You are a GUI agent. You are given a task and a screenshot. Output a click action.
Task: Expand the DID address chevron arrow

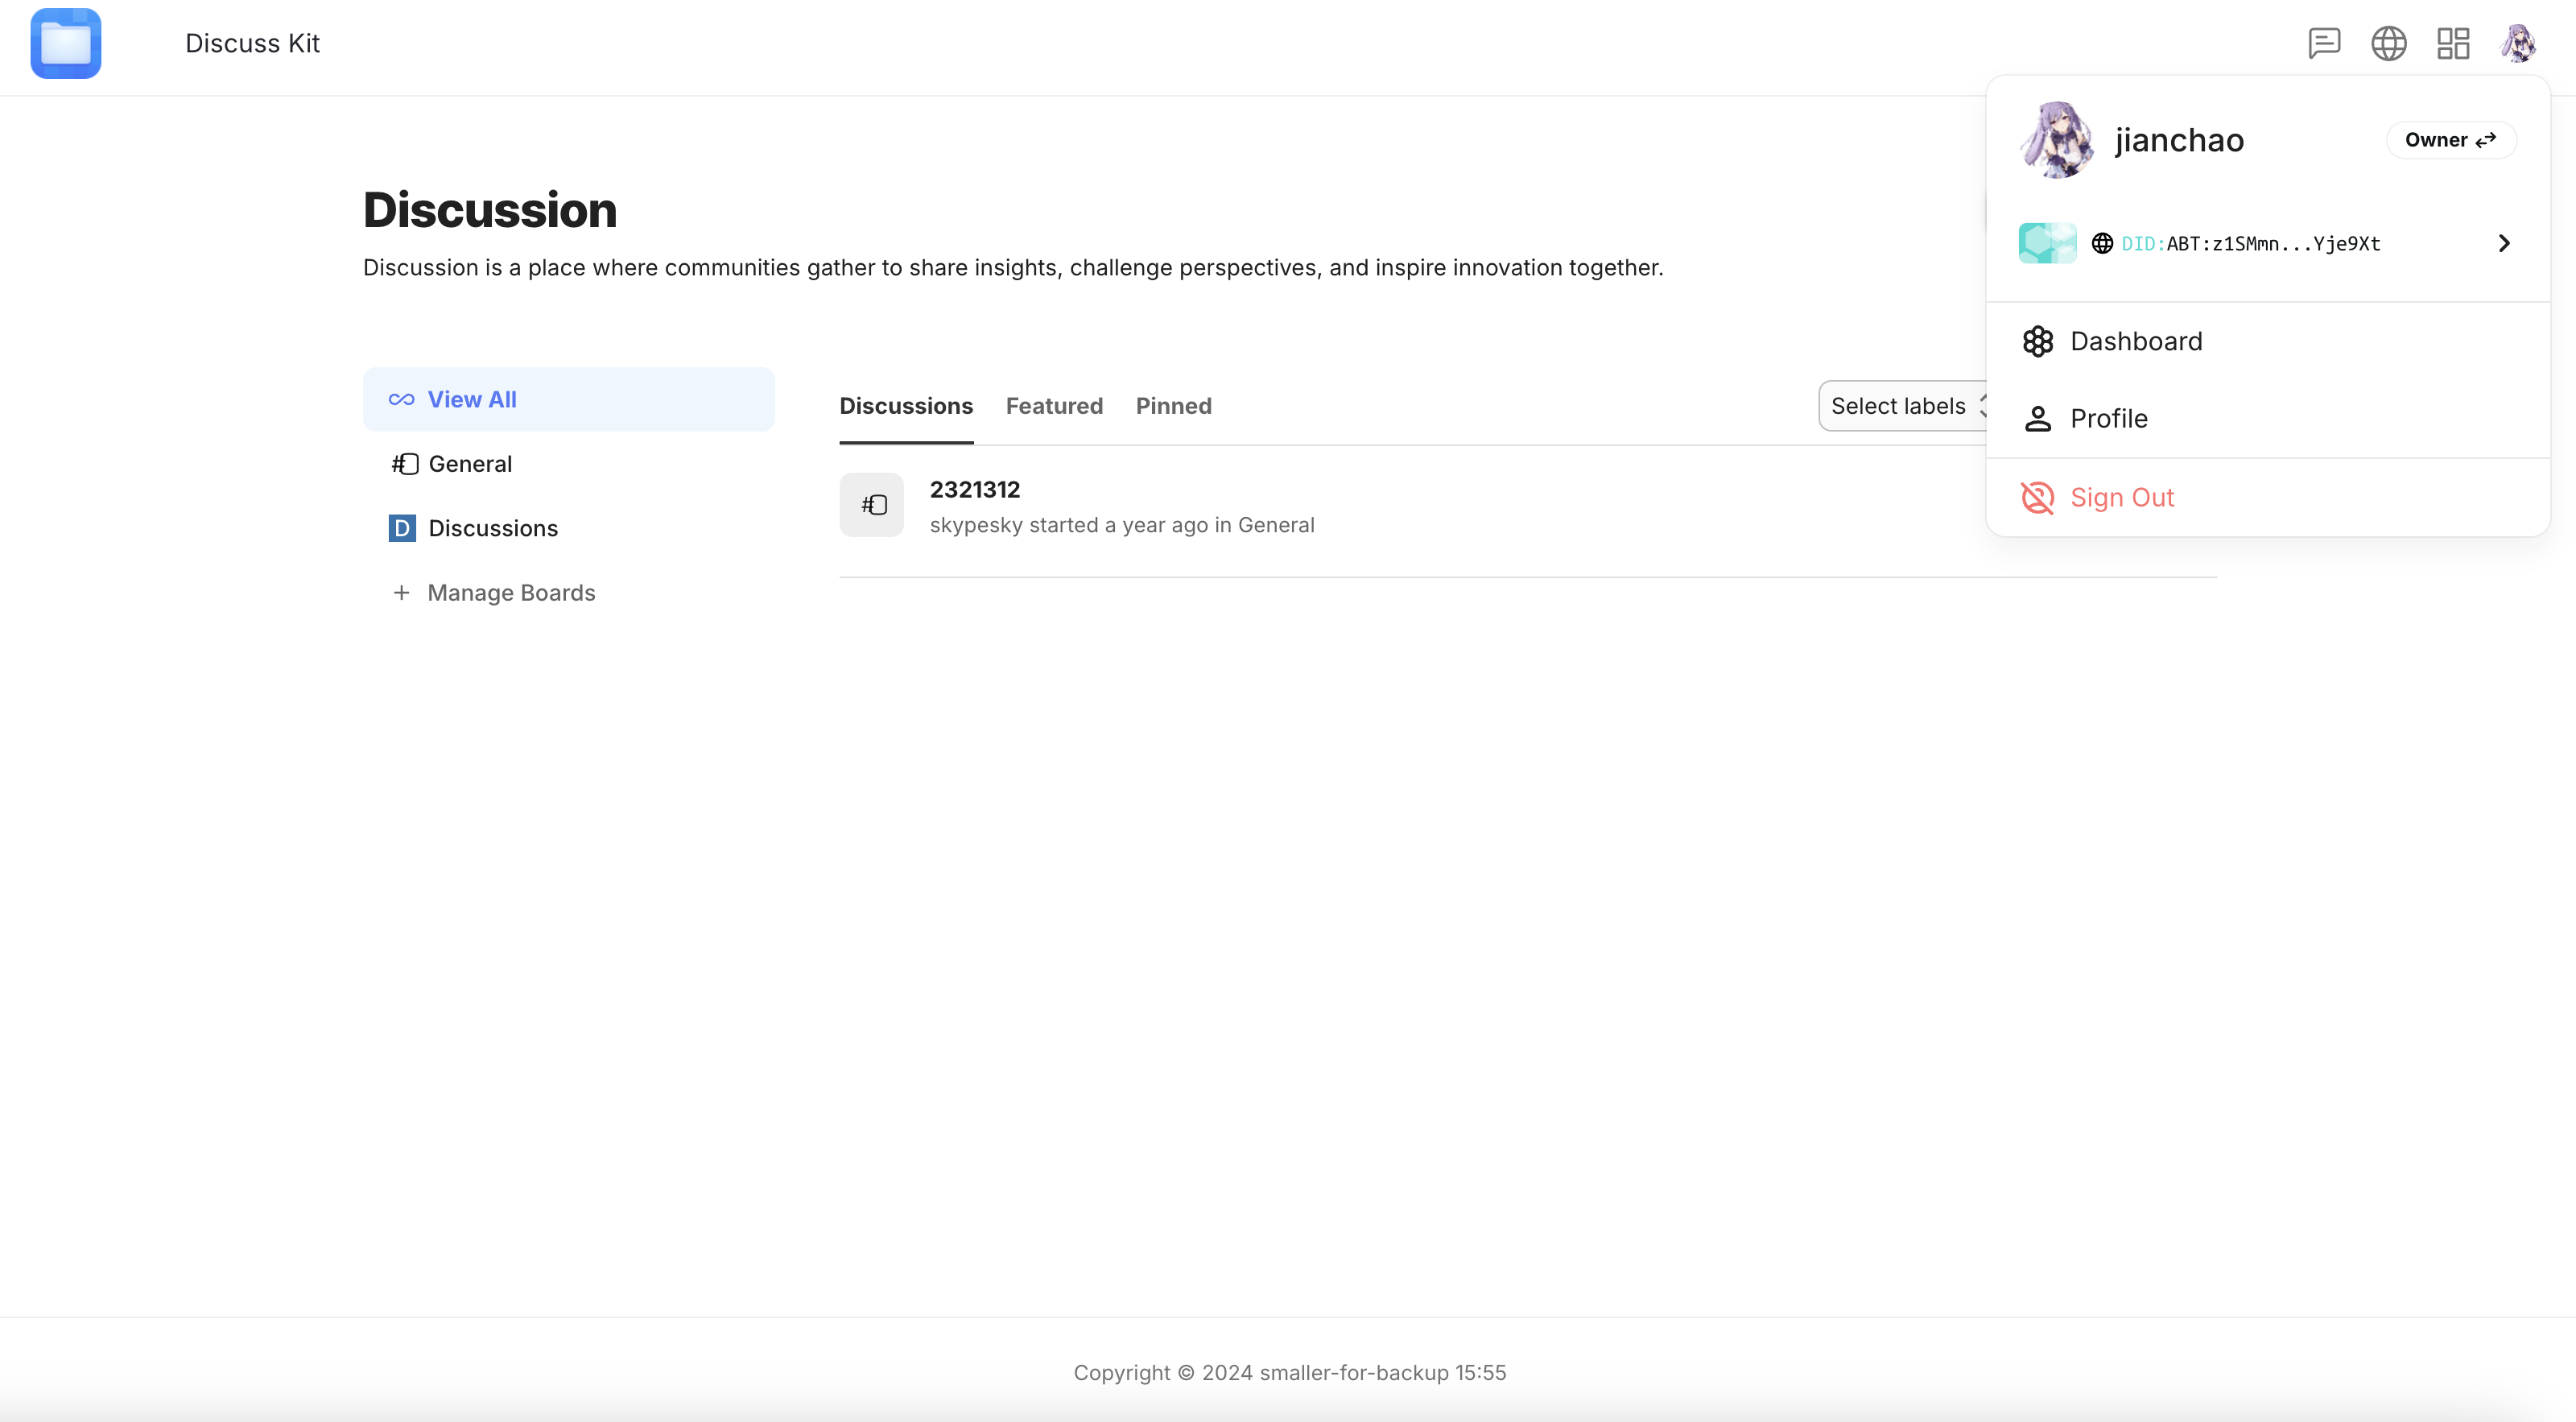coord(2504,243)
